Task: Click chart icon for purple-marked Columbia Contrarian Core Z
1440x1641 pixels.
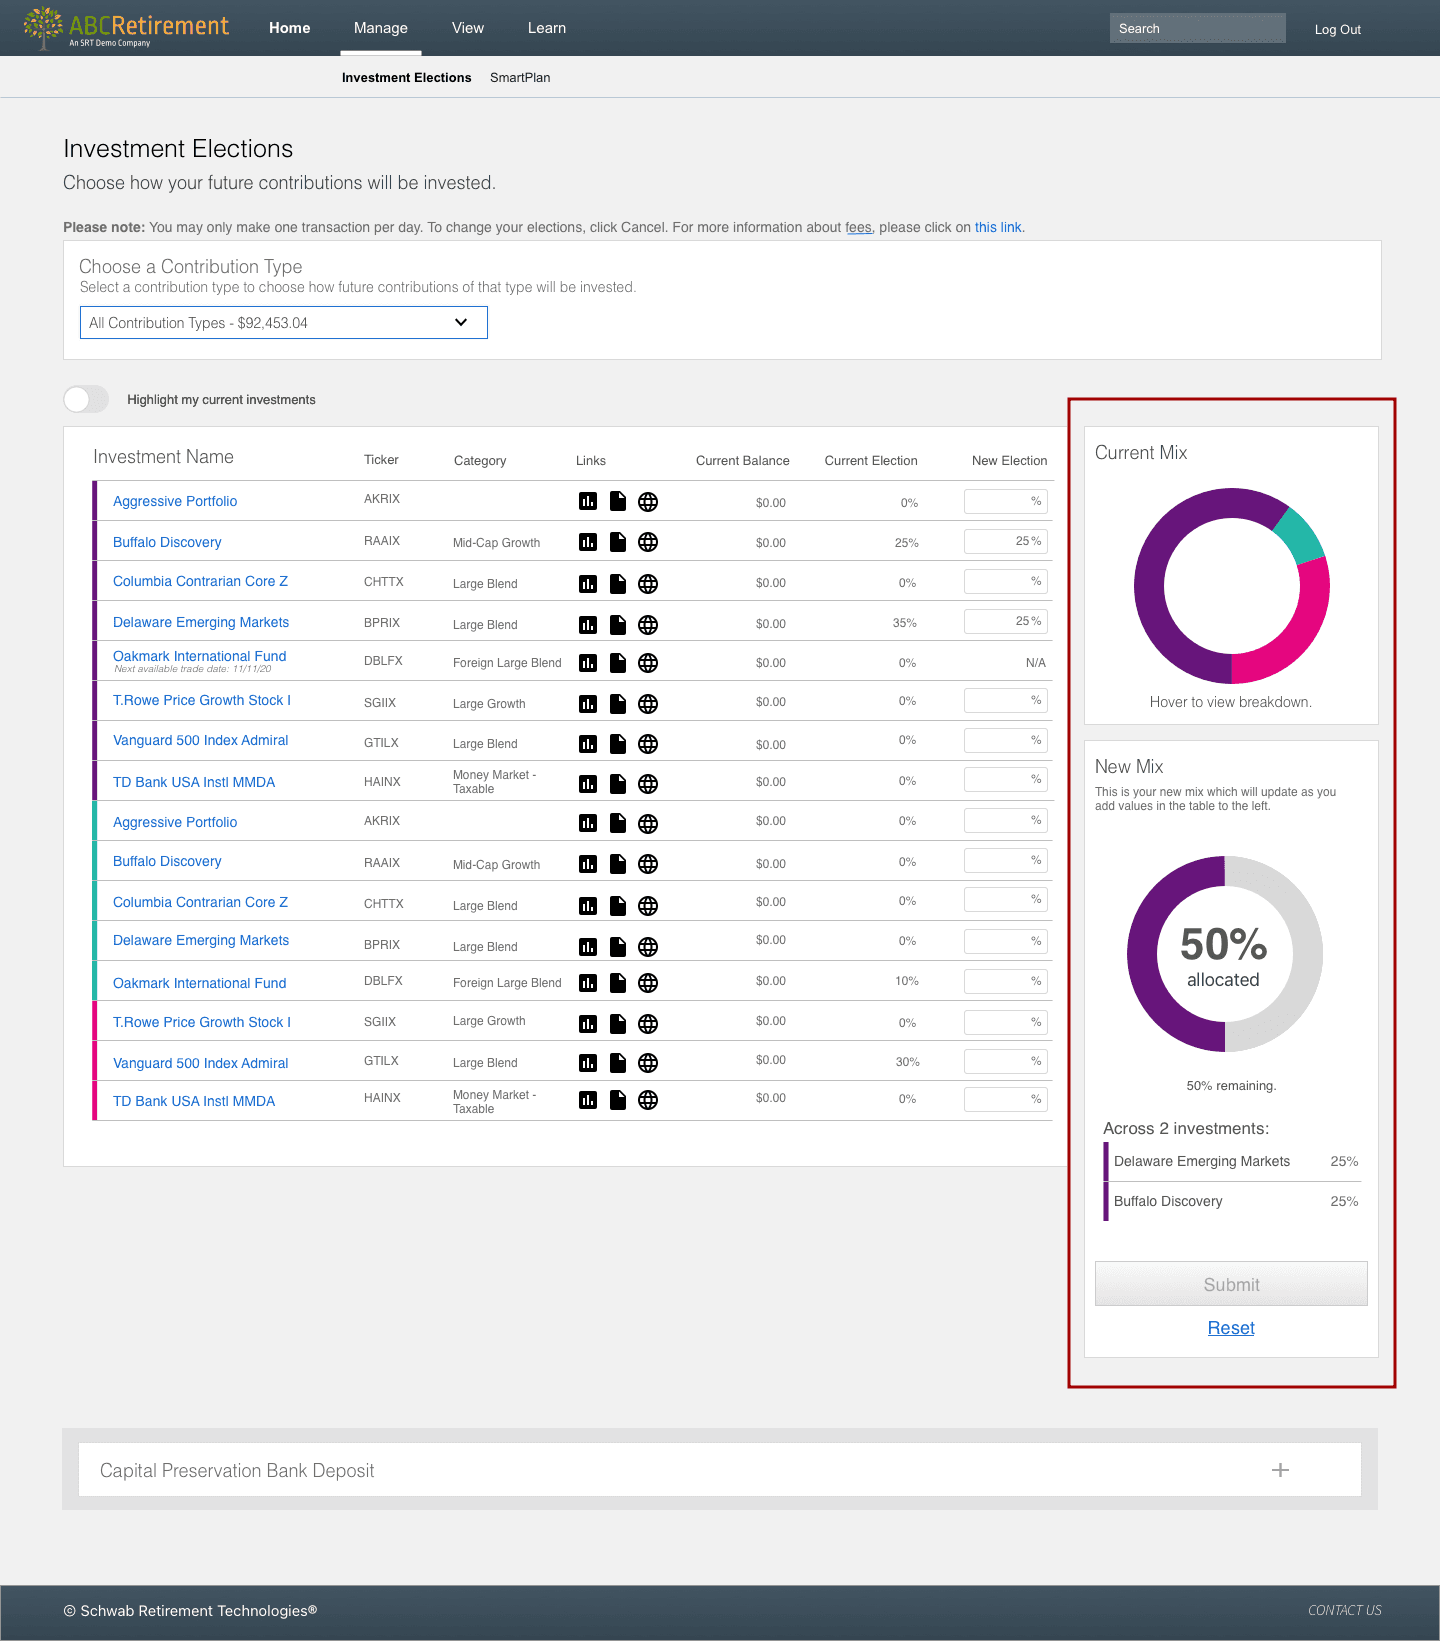Action: pyautogui.click(x=588, y=584)
